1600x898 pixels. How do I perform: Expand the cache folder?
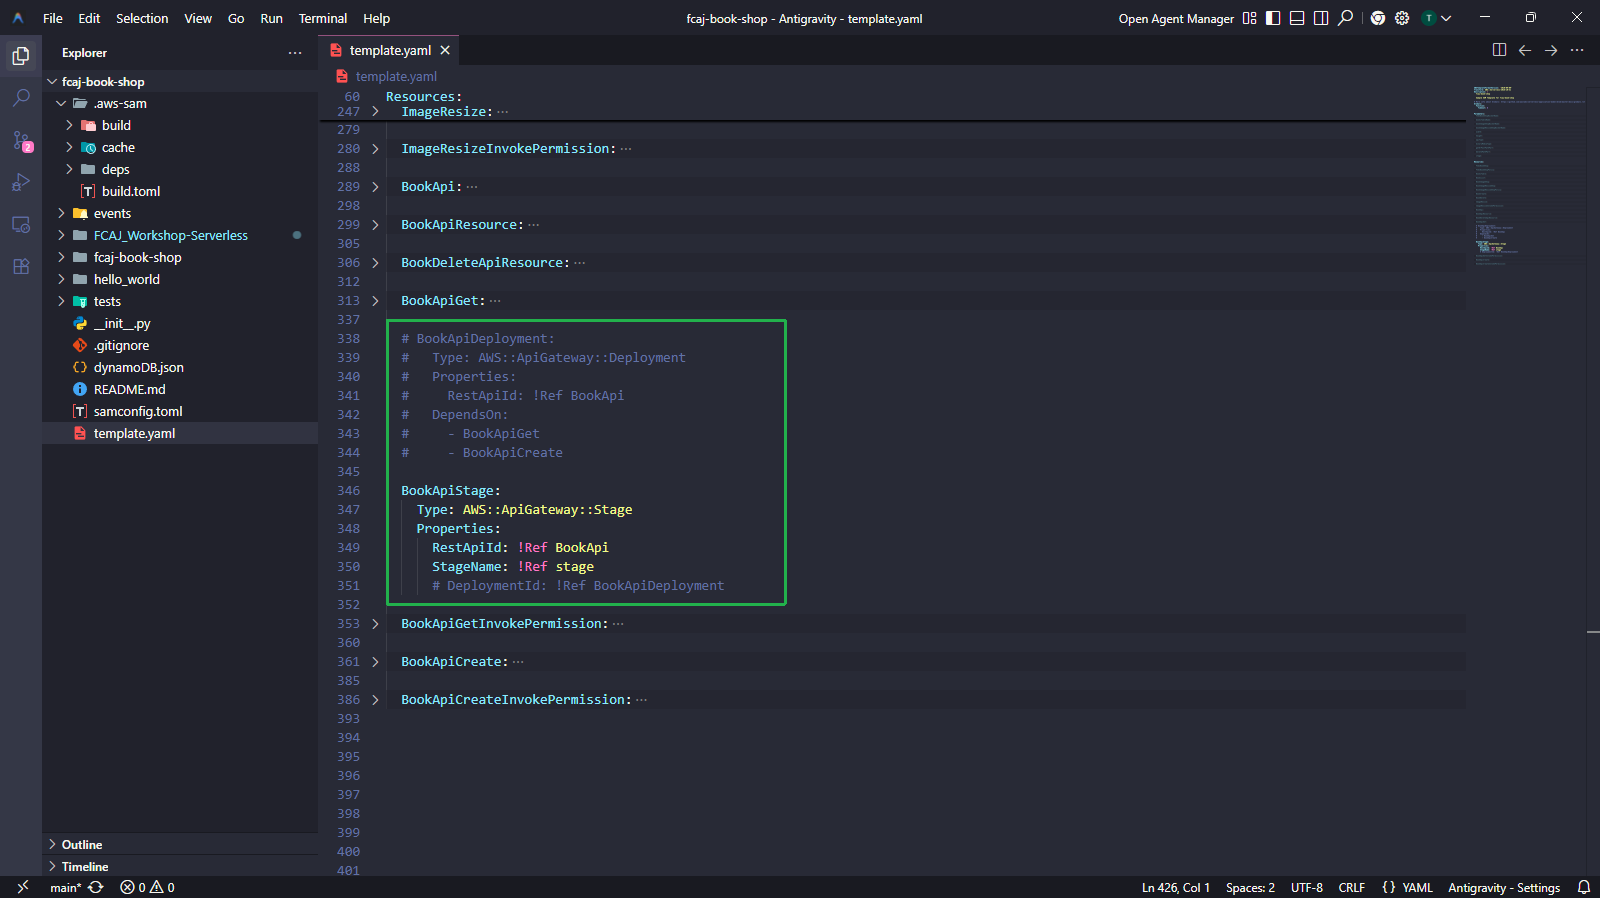tap(69, 148)
